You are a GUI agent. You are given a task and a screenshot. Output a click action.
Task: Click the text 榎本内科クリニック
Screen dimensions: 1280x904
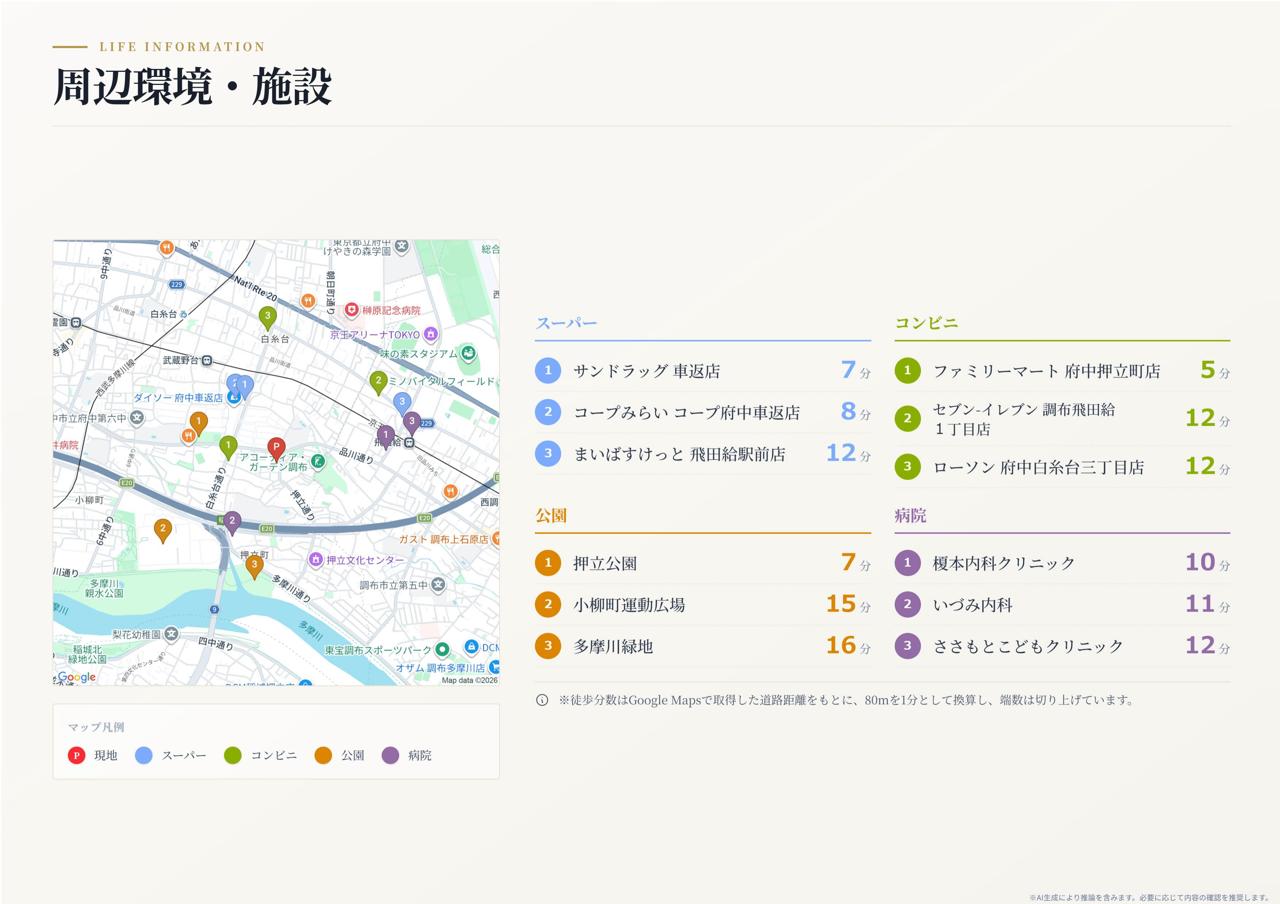[x=1004, y=563]
